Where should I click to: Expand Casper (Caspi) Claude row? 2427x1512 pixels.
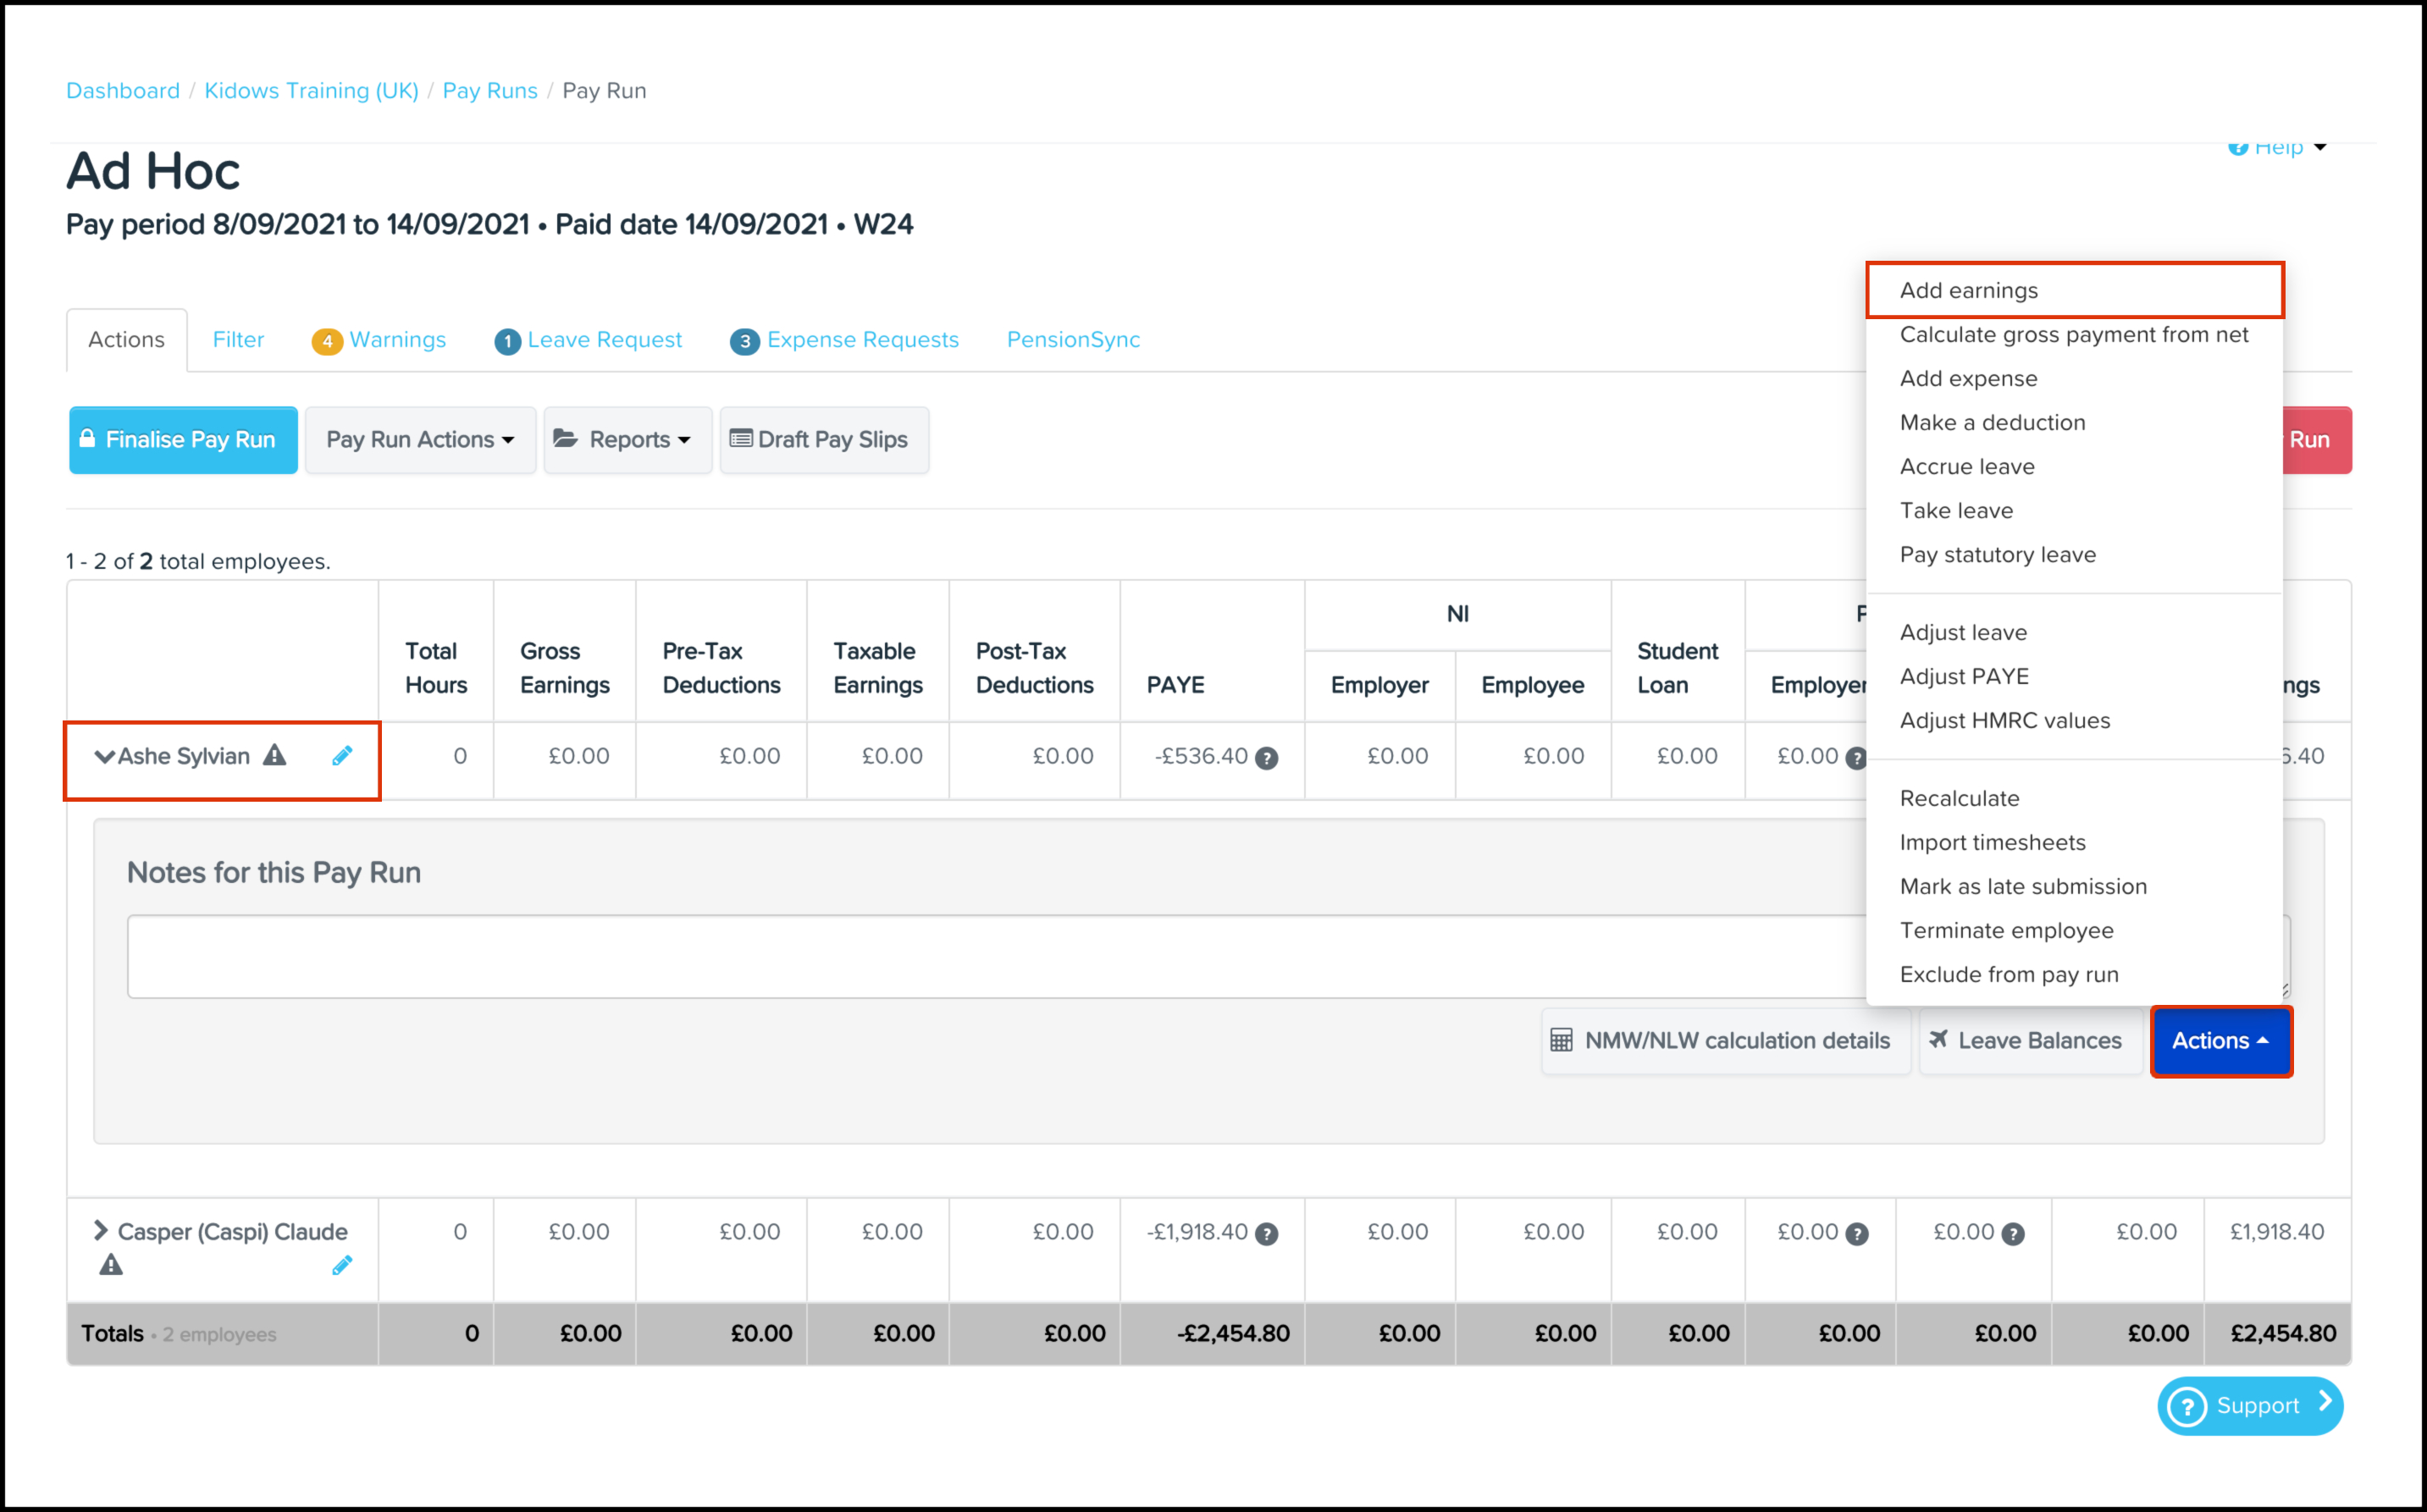(x=100, y=1231)
